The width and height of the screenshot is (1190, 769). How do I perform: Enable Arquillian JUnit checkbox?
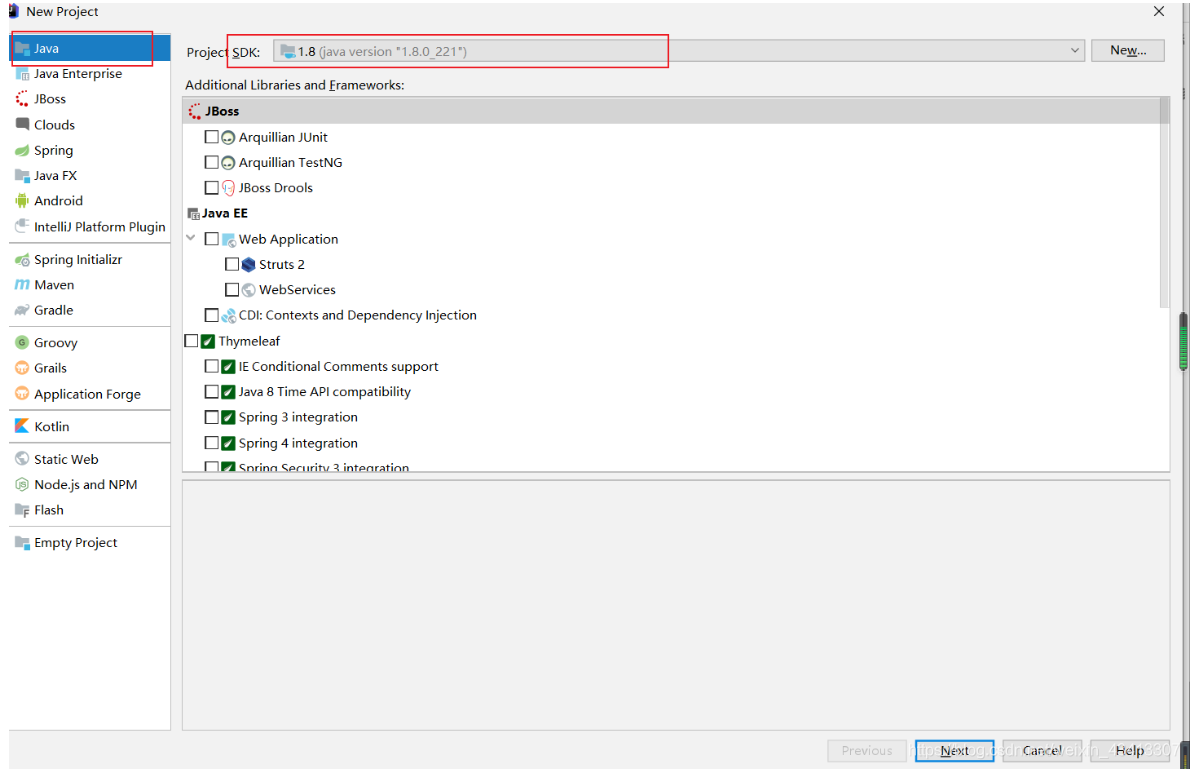tap(212, 137)
